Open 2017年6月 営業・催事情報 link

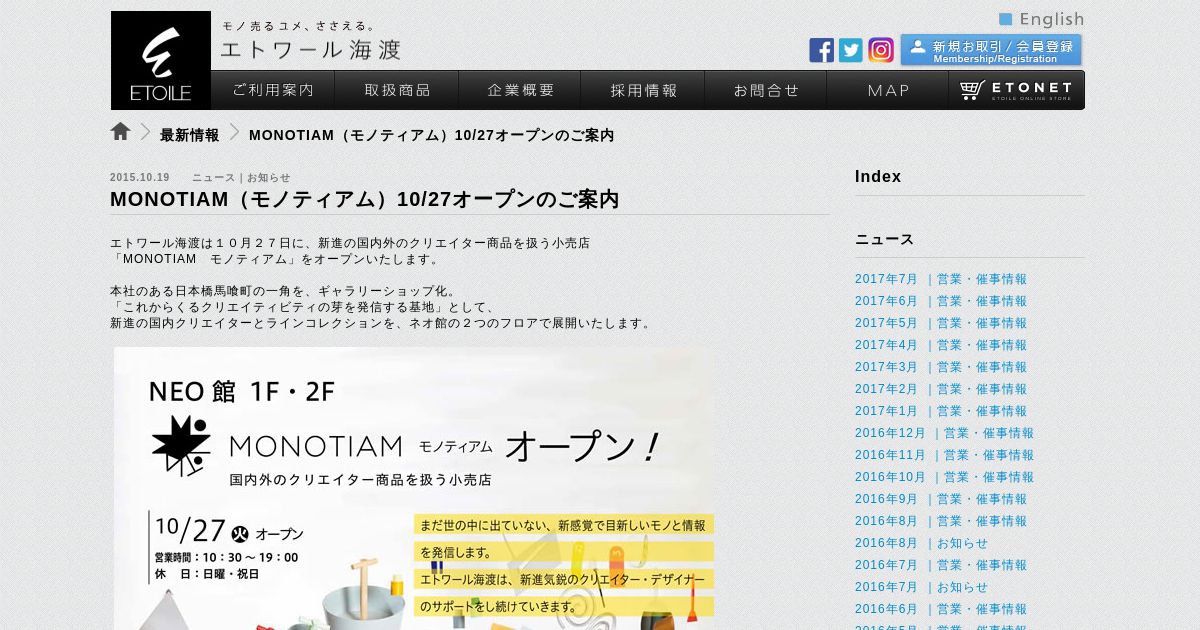click(x=941, y=301)
